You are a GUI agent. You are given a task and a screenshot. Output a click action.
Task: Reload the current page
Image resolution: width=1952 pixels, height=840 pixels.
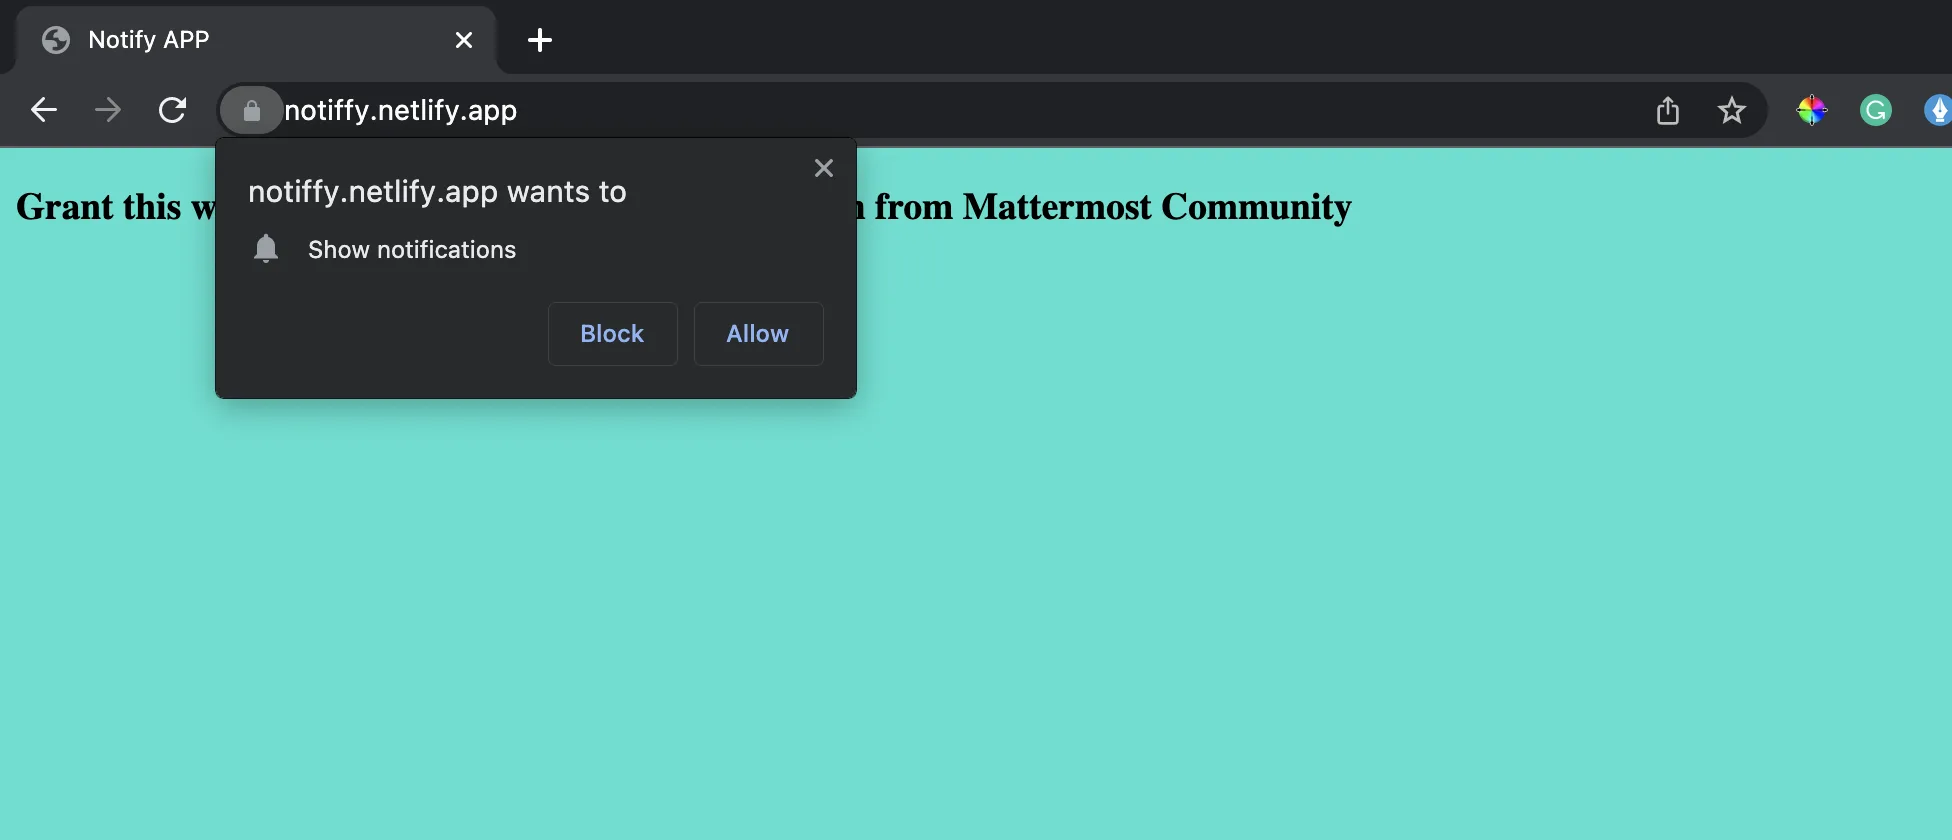[x=172, y=110]
